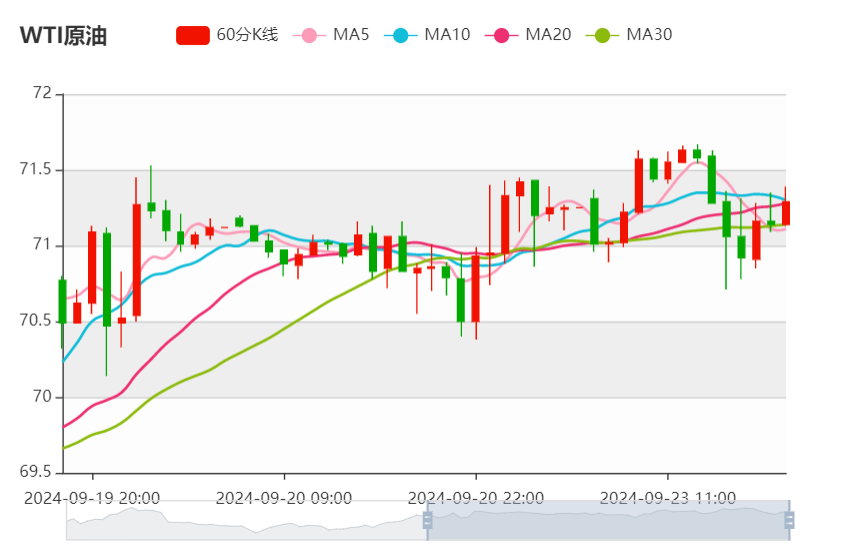Toggle the 60分K线 red legend swatch
The image size is (858, 557).
click(192, 35)
